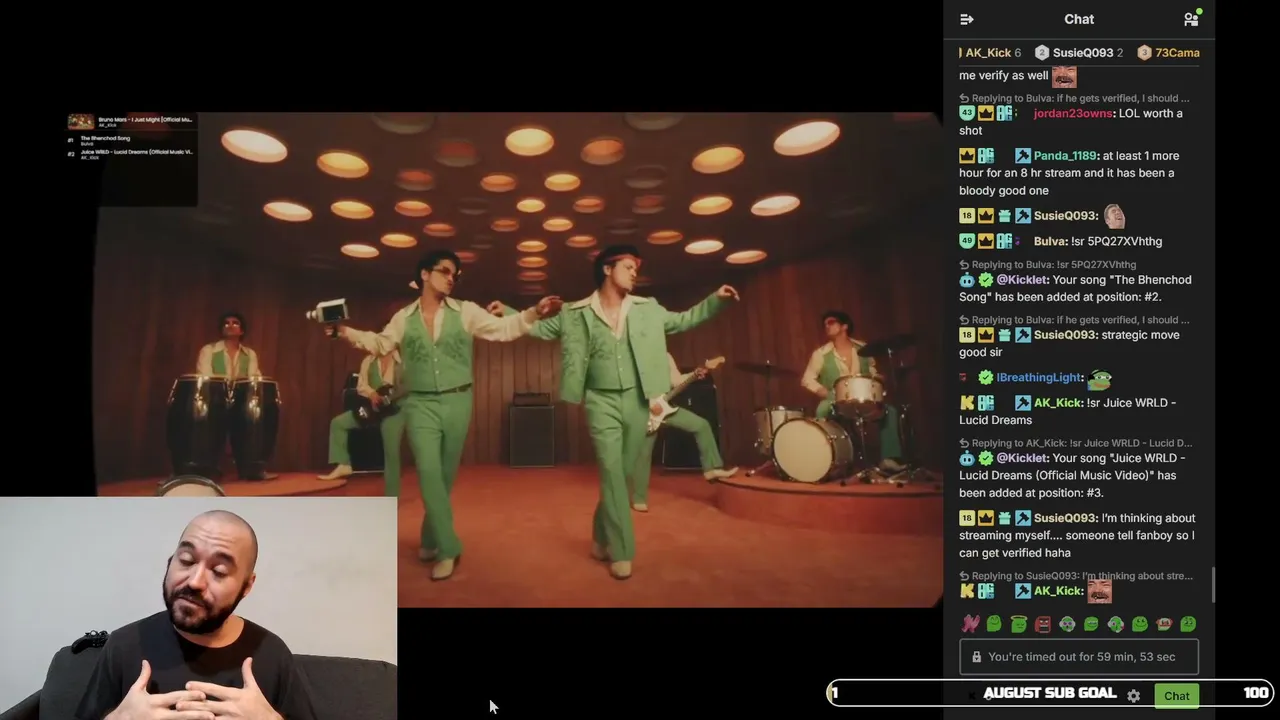Click the Bruno Mars music video player
Screen dimensions: 1280x720
pos(520,360)
